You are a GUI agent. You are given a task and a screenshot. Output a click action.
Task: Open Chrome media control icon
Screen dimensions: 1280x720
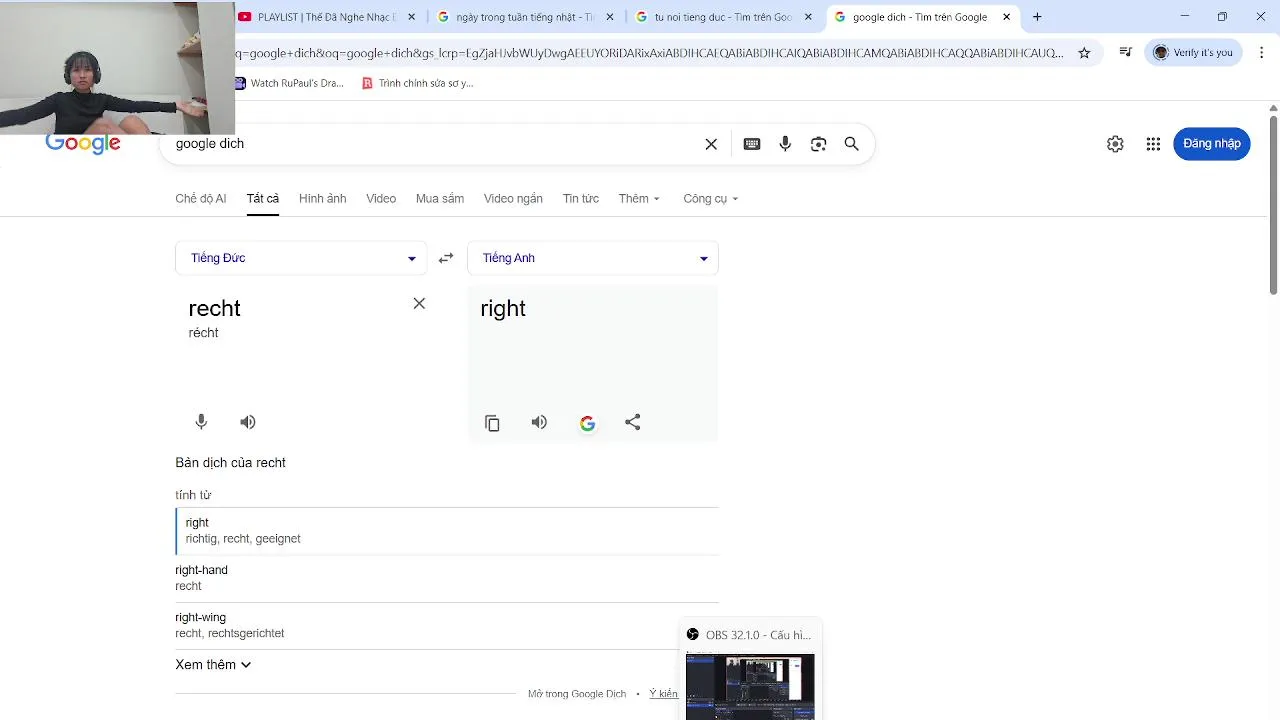(1126, 53)
